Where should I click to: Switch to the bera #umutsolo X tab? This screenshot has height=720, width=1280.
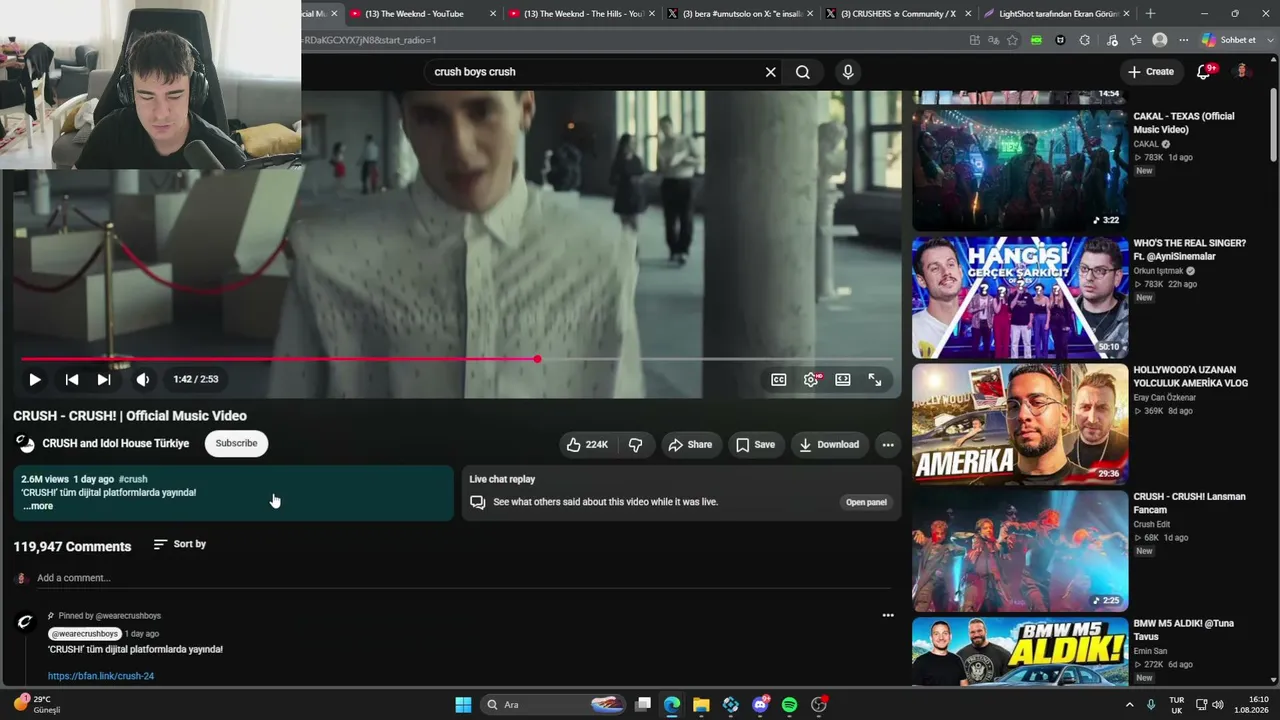(740, 14)
